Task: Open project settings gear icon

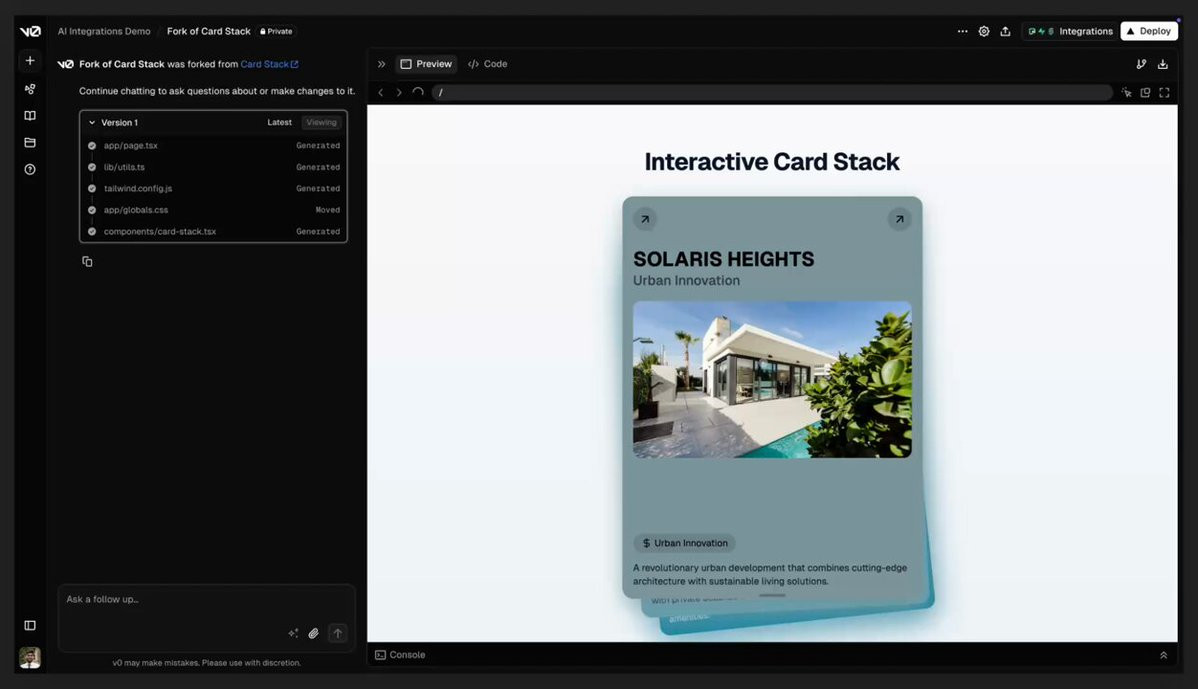Action: (x=984, y=31)
